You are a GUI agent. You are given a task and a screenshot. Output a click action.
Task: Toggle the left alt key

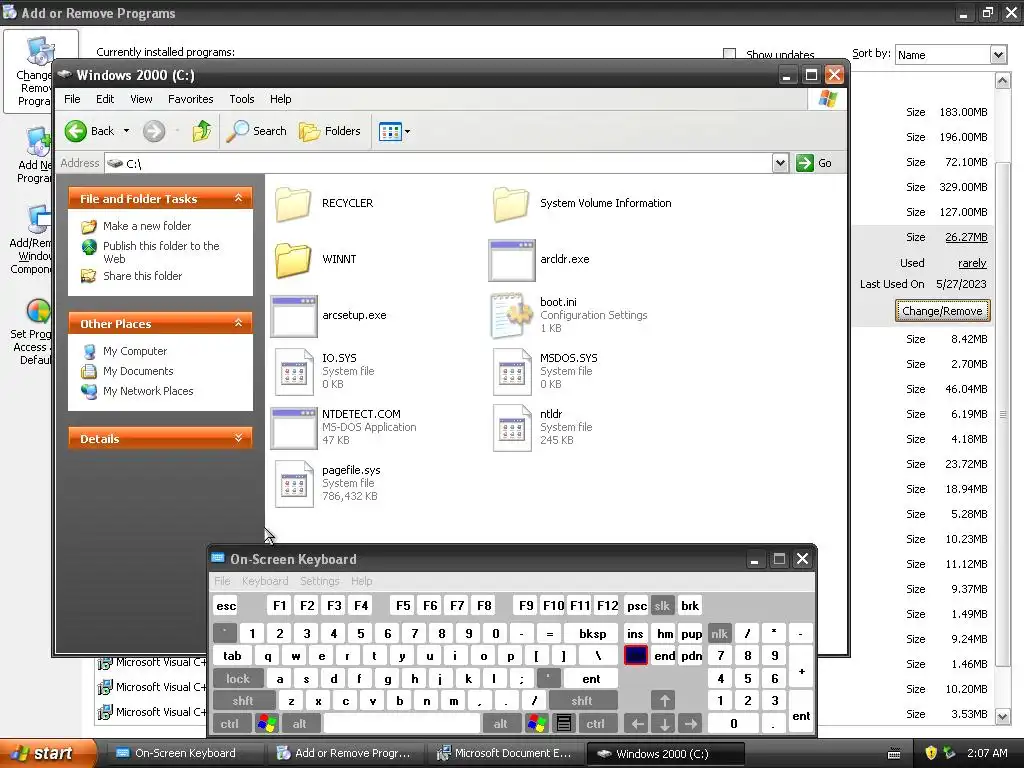point(299,724)
